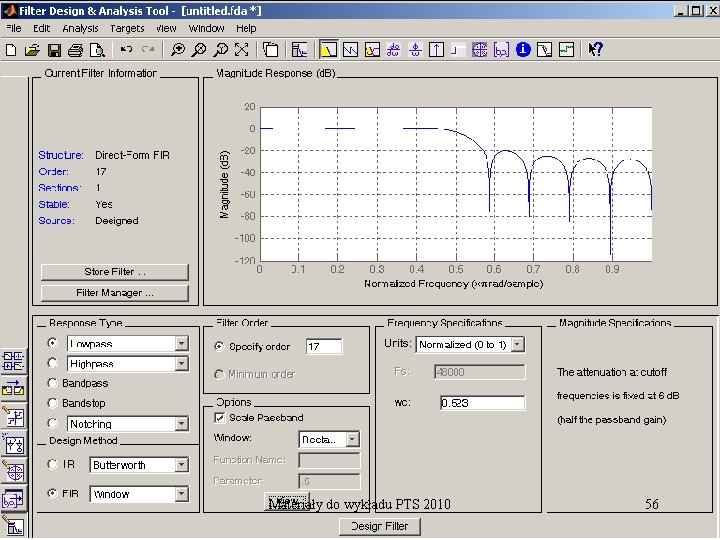Show the Magnitude Response view icon
Viewport: 720px width, 540px height.
[327, 49]
